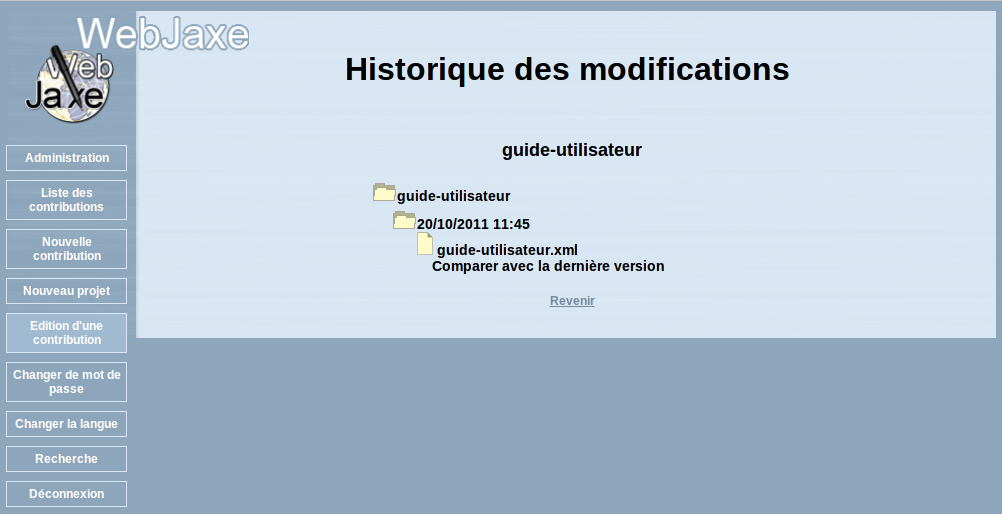Image resolution: width=1002 pixels, height=514 pixels.
Task: Choose Nouveau projet in the sidebar
Action: coord(67,291)
